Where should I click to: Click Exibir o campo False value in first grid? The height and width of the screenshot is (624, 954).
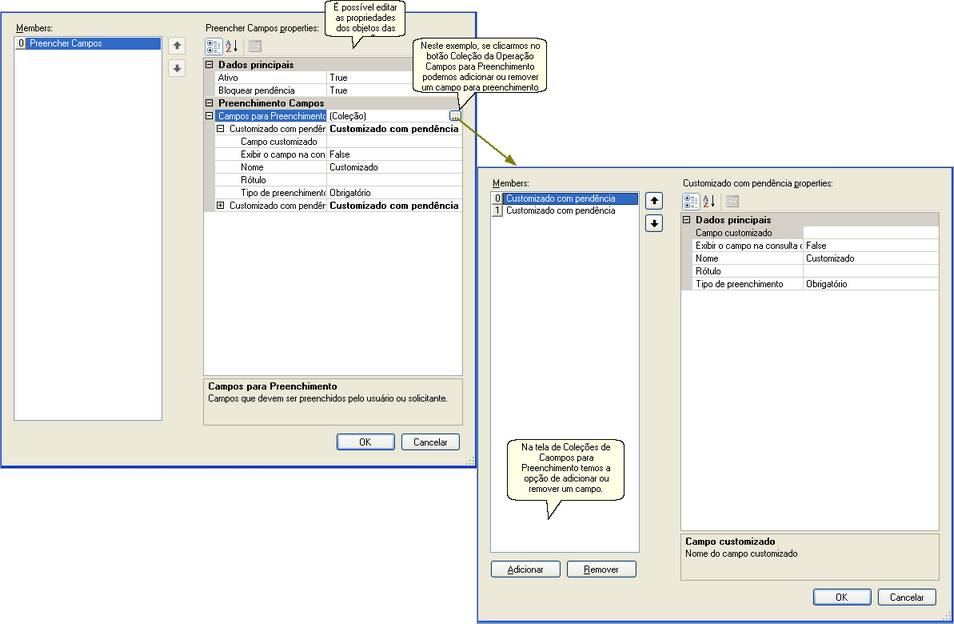tap(394, 154)
